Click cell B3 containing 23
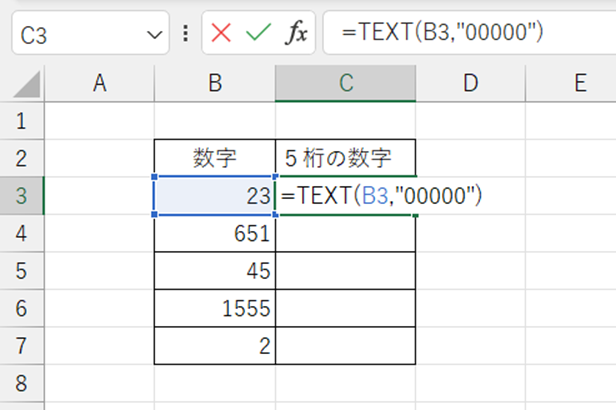 pos(214,196)
